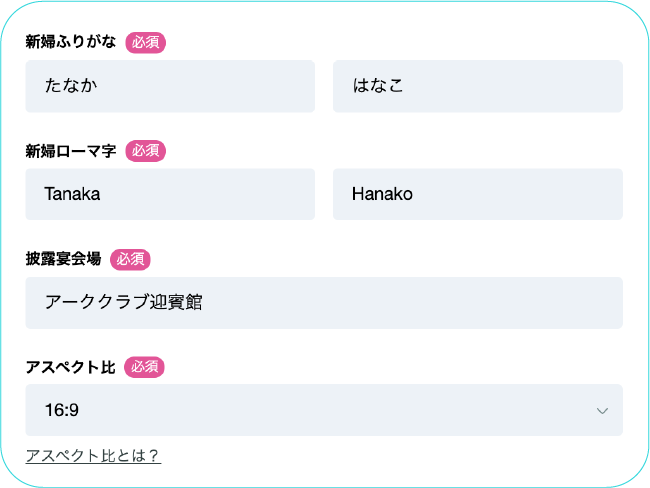Open the アスペクト比とは？ help link
Screen dimensions: 650x488
tap(93, 456)
